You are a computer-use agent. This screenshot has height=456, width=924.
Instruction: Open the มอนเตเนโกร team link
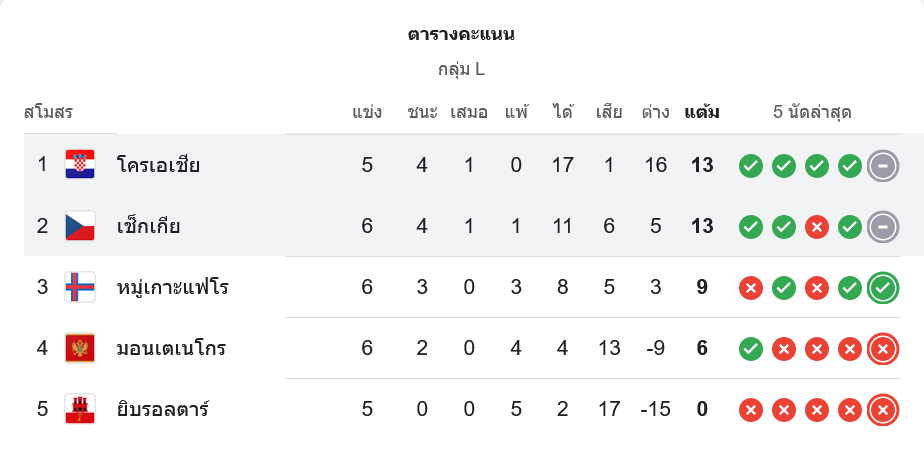pyautogui.click(x=171, y=349)
